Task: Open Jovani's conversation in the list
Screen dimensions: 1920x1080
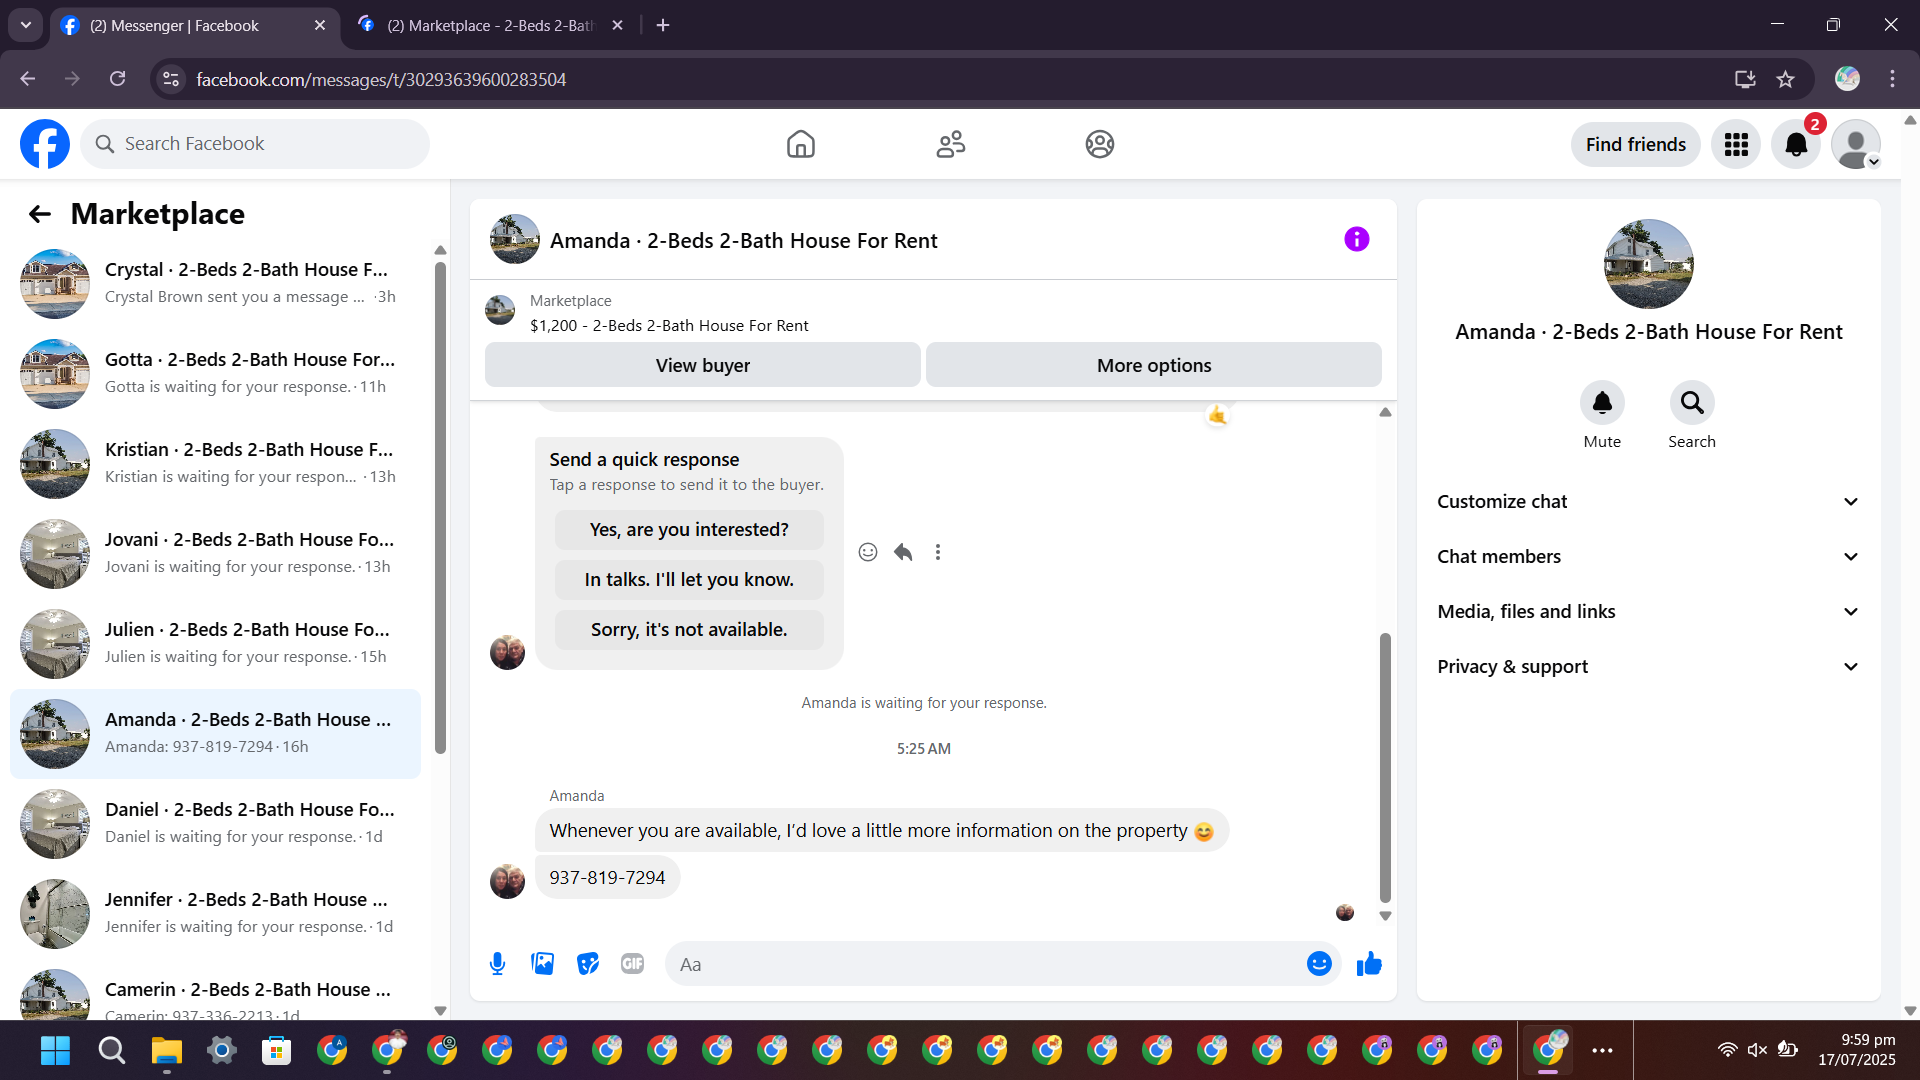Action: pyautogui.click(x=215, y=553)
